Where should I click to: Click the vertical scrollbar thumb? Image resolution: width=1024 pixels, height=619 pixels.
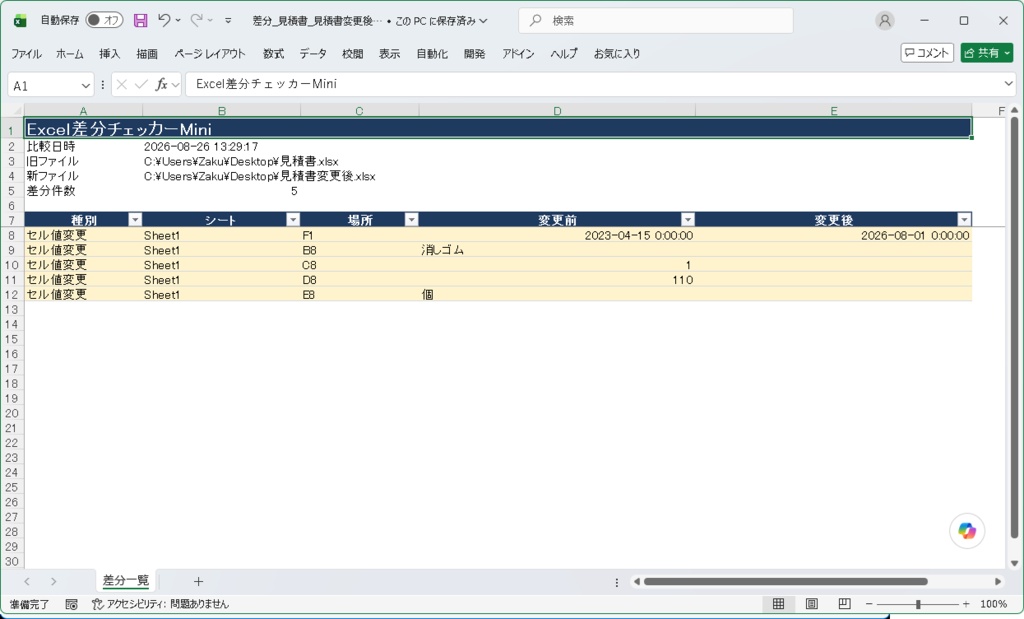1014,327
